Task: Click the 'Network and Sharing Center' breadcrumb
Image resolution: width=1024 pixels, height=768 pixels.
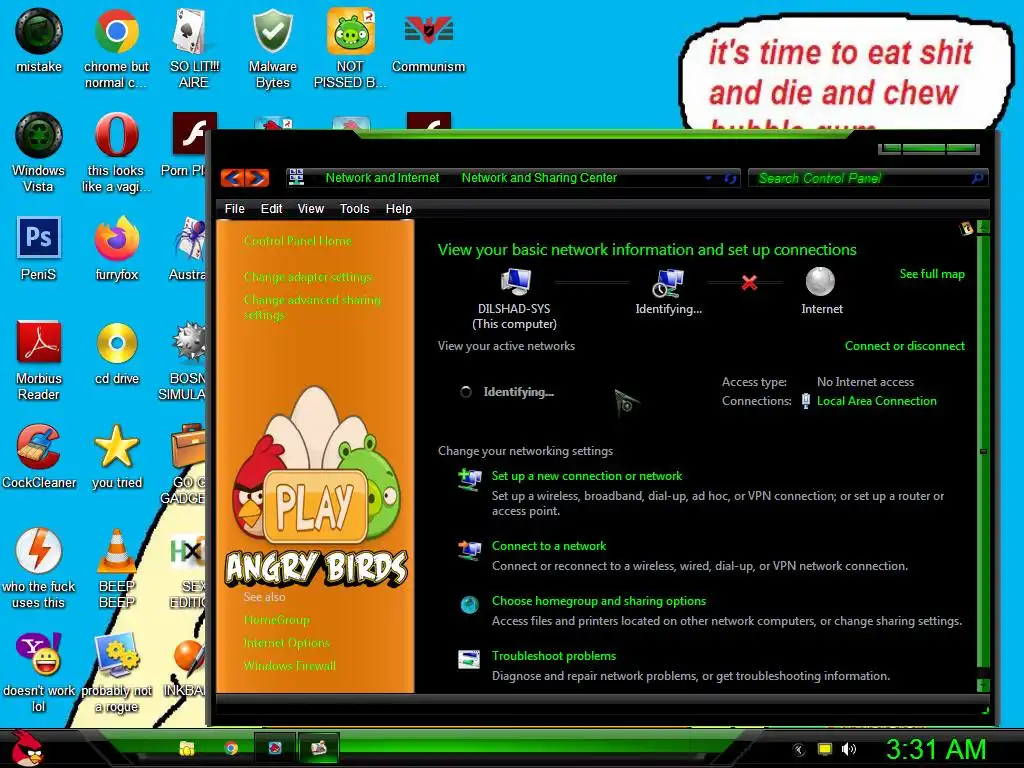Action: 539,178
